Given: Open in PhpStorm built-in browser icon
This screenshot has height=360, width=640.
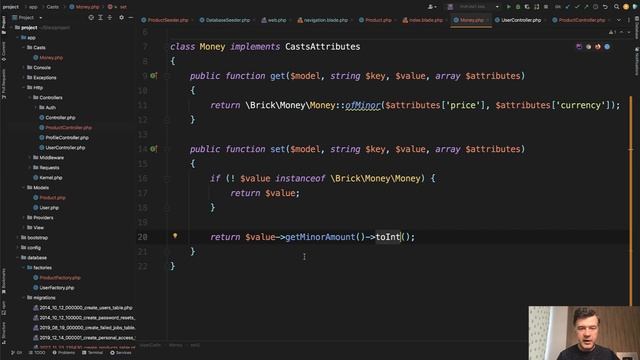Looking at the screenshot, I should 579,47.
